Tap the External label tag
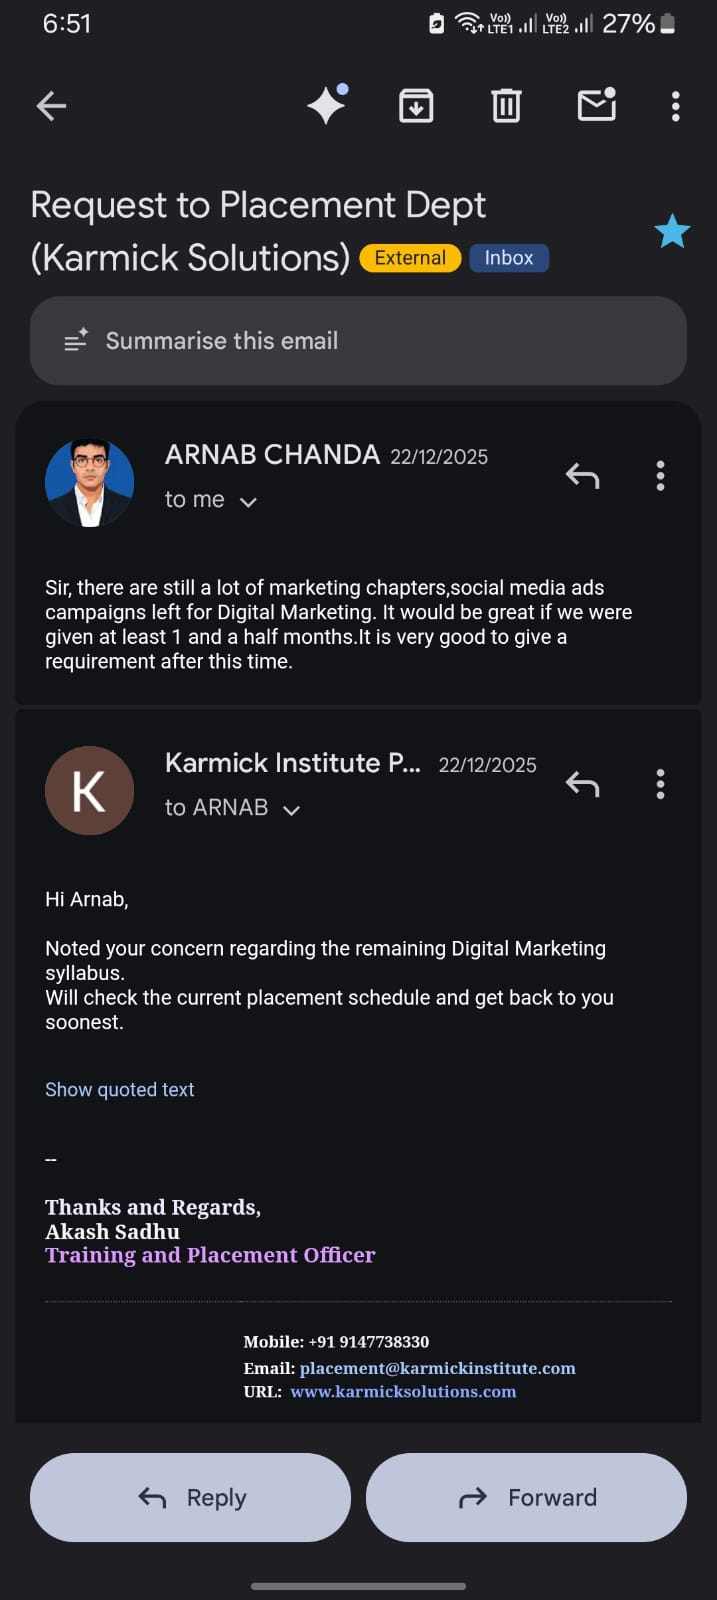This screenshot has width=717, height=1600. (410, 258)
